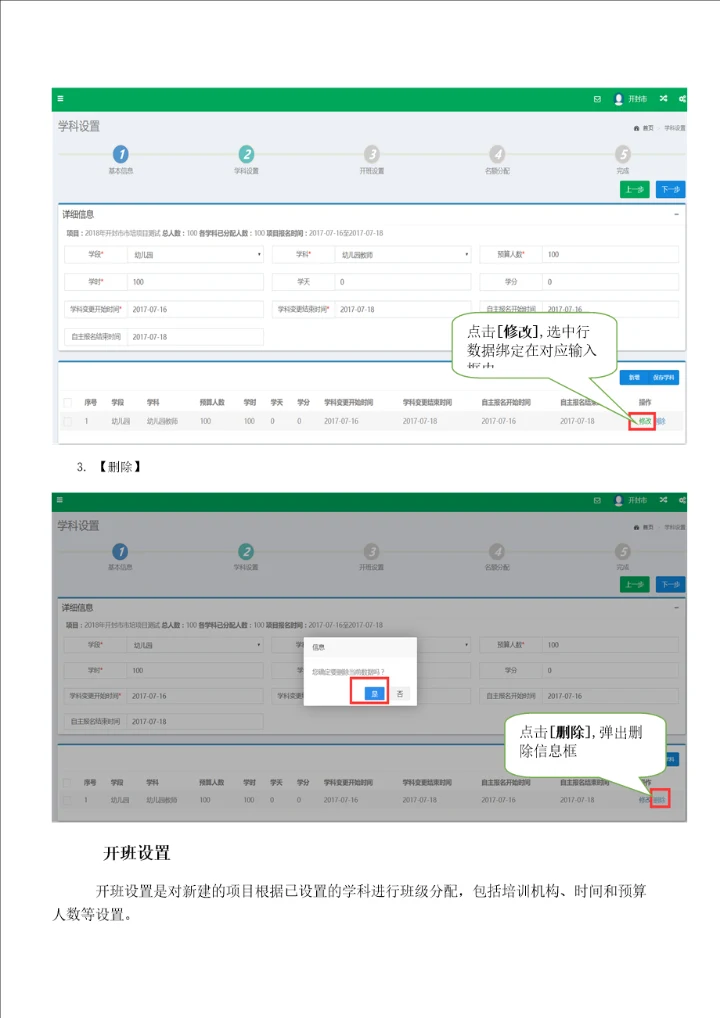720x1018 pixels.
Task: Click the 学时 input field in the upper form
Action: pyautogui.click(x=195, y=282)
